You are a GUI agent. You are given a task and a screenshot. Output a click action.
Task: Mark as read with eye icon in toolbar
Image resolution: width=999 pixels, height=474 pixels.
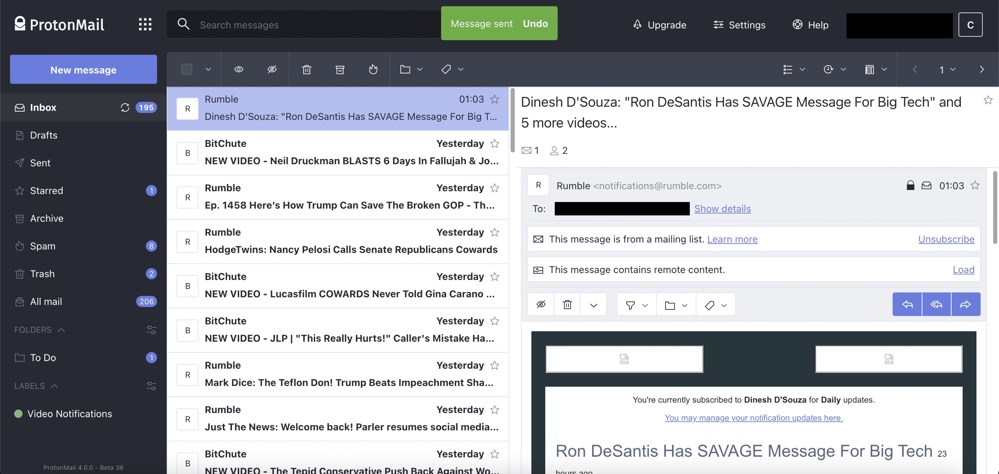pyautogui.click(x=238, y=69)
